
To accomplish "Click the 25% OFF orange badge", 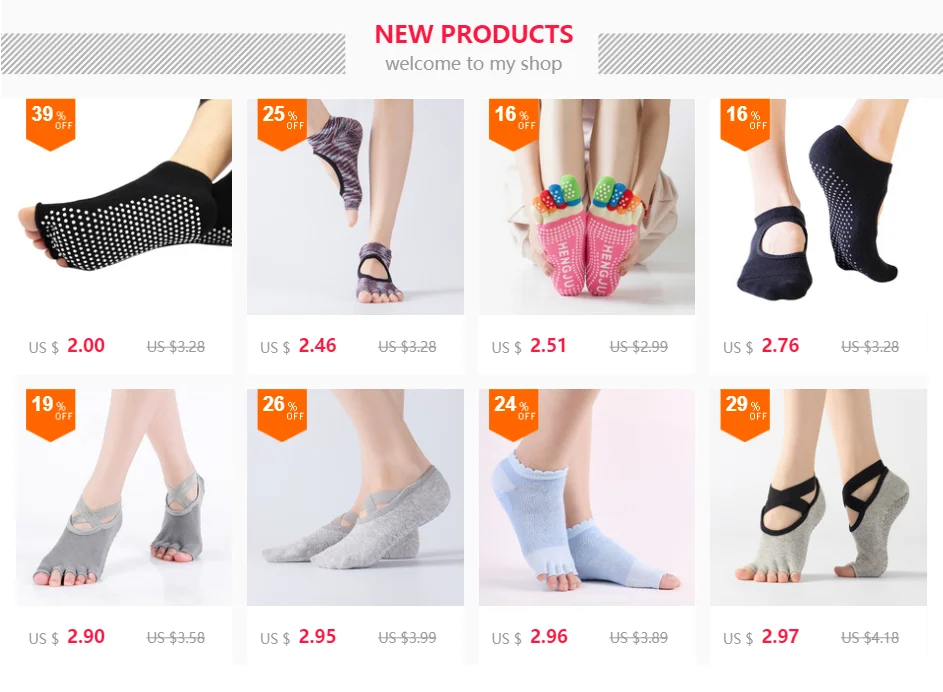I will point(282,124).
